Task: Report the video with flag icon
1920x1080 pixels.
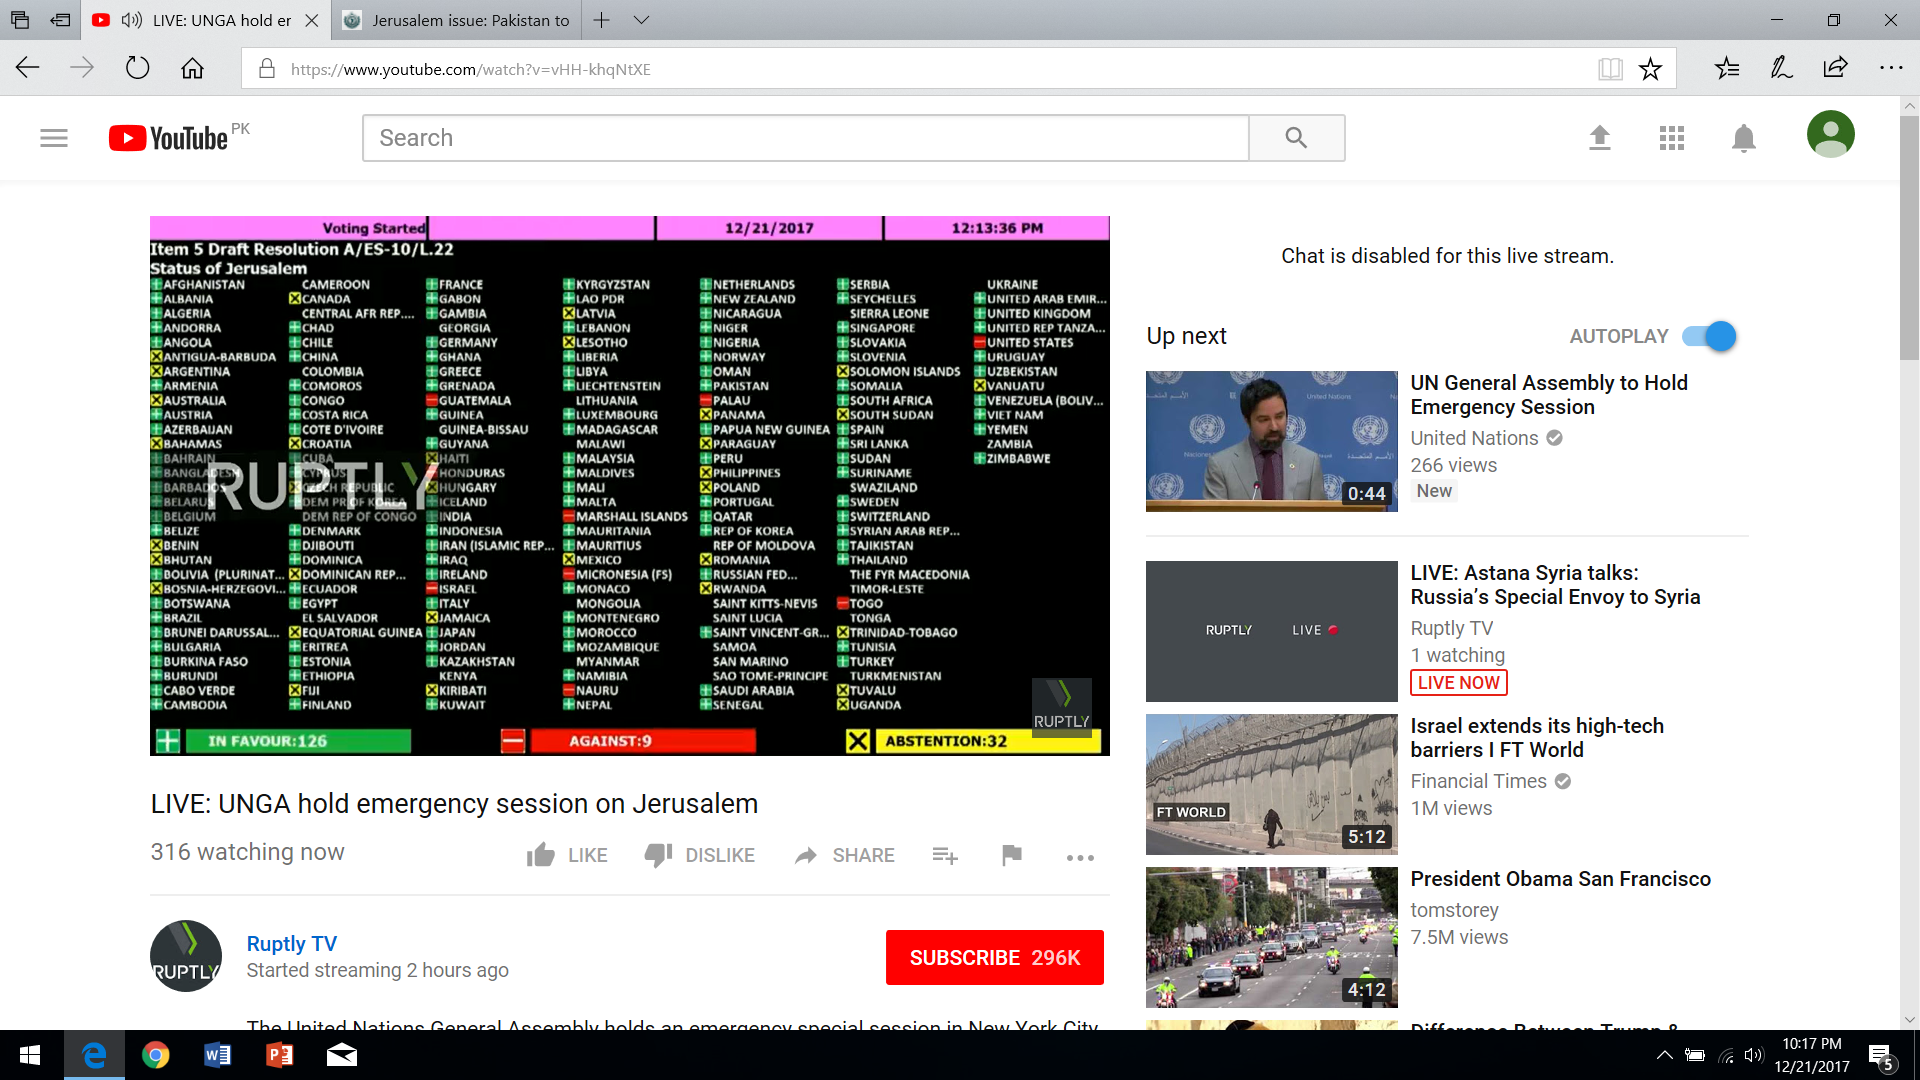Action: click(x=1012, y=855)
